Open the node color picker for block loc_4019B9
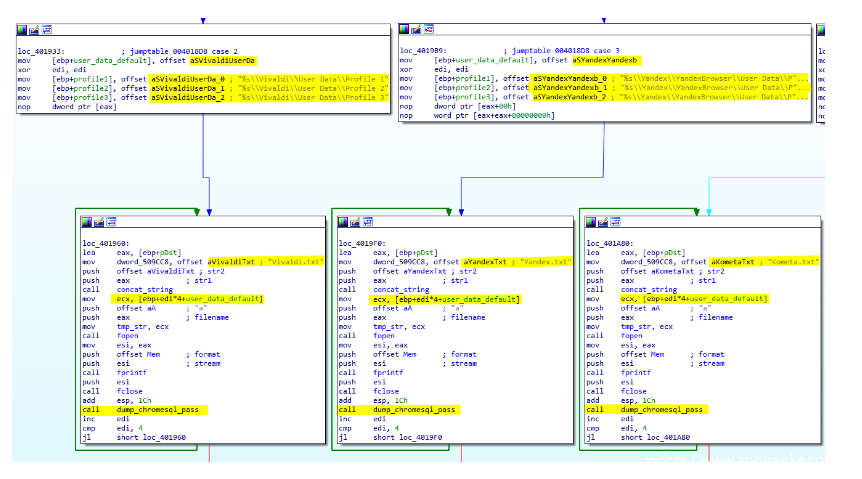This screenshot has width=862, height=479. [x=405, y=29]
